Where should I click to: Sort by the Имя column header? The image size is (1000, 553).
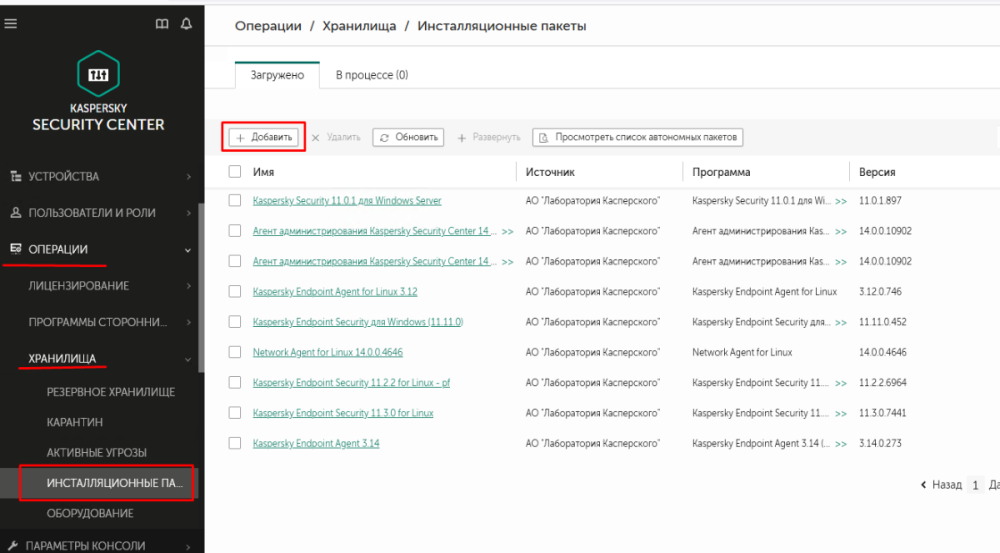(x=263, y=172)
